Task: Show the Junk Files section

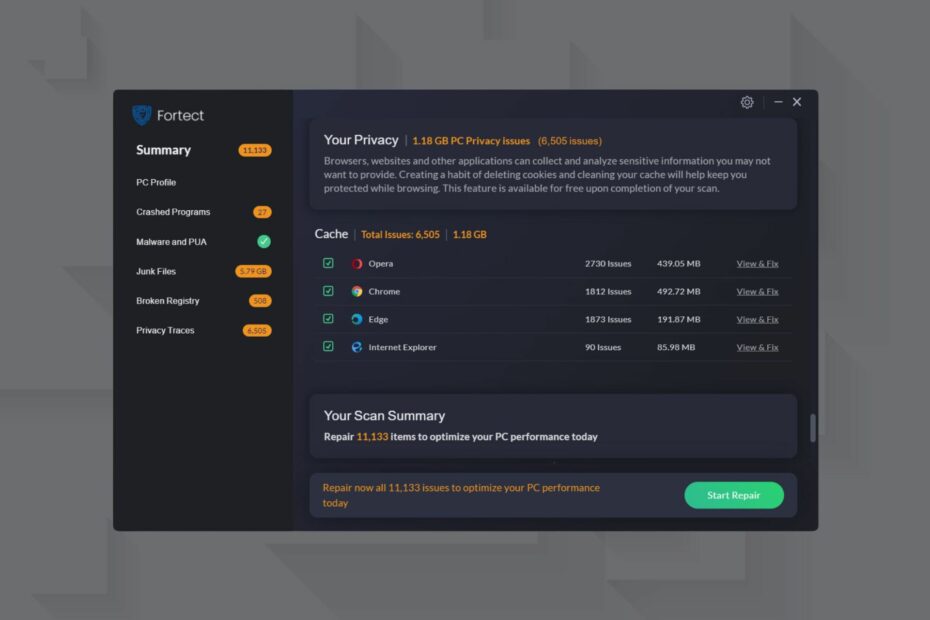Action: 156,271
